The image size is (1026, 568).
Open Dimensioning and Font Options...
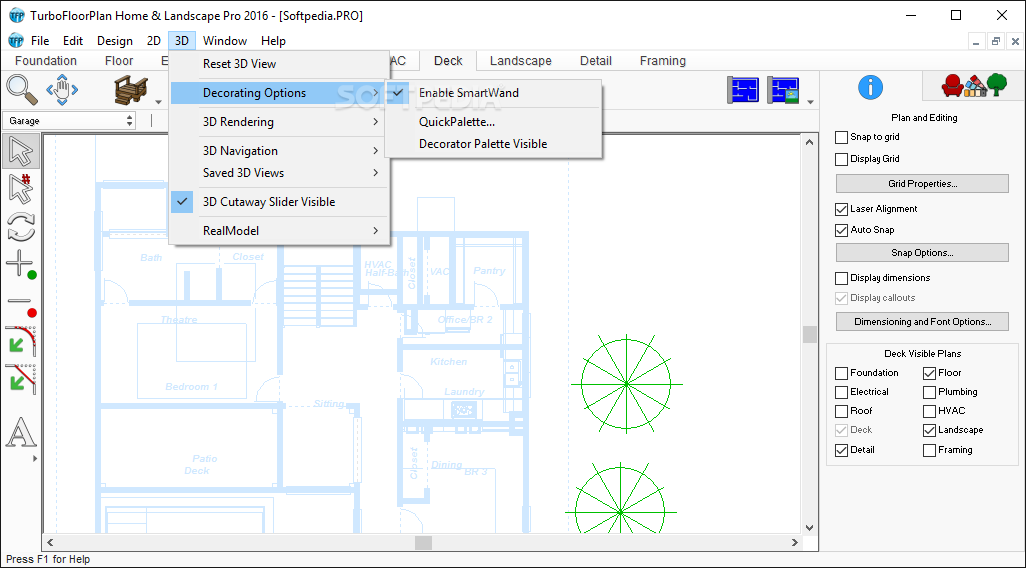(922, 322)
